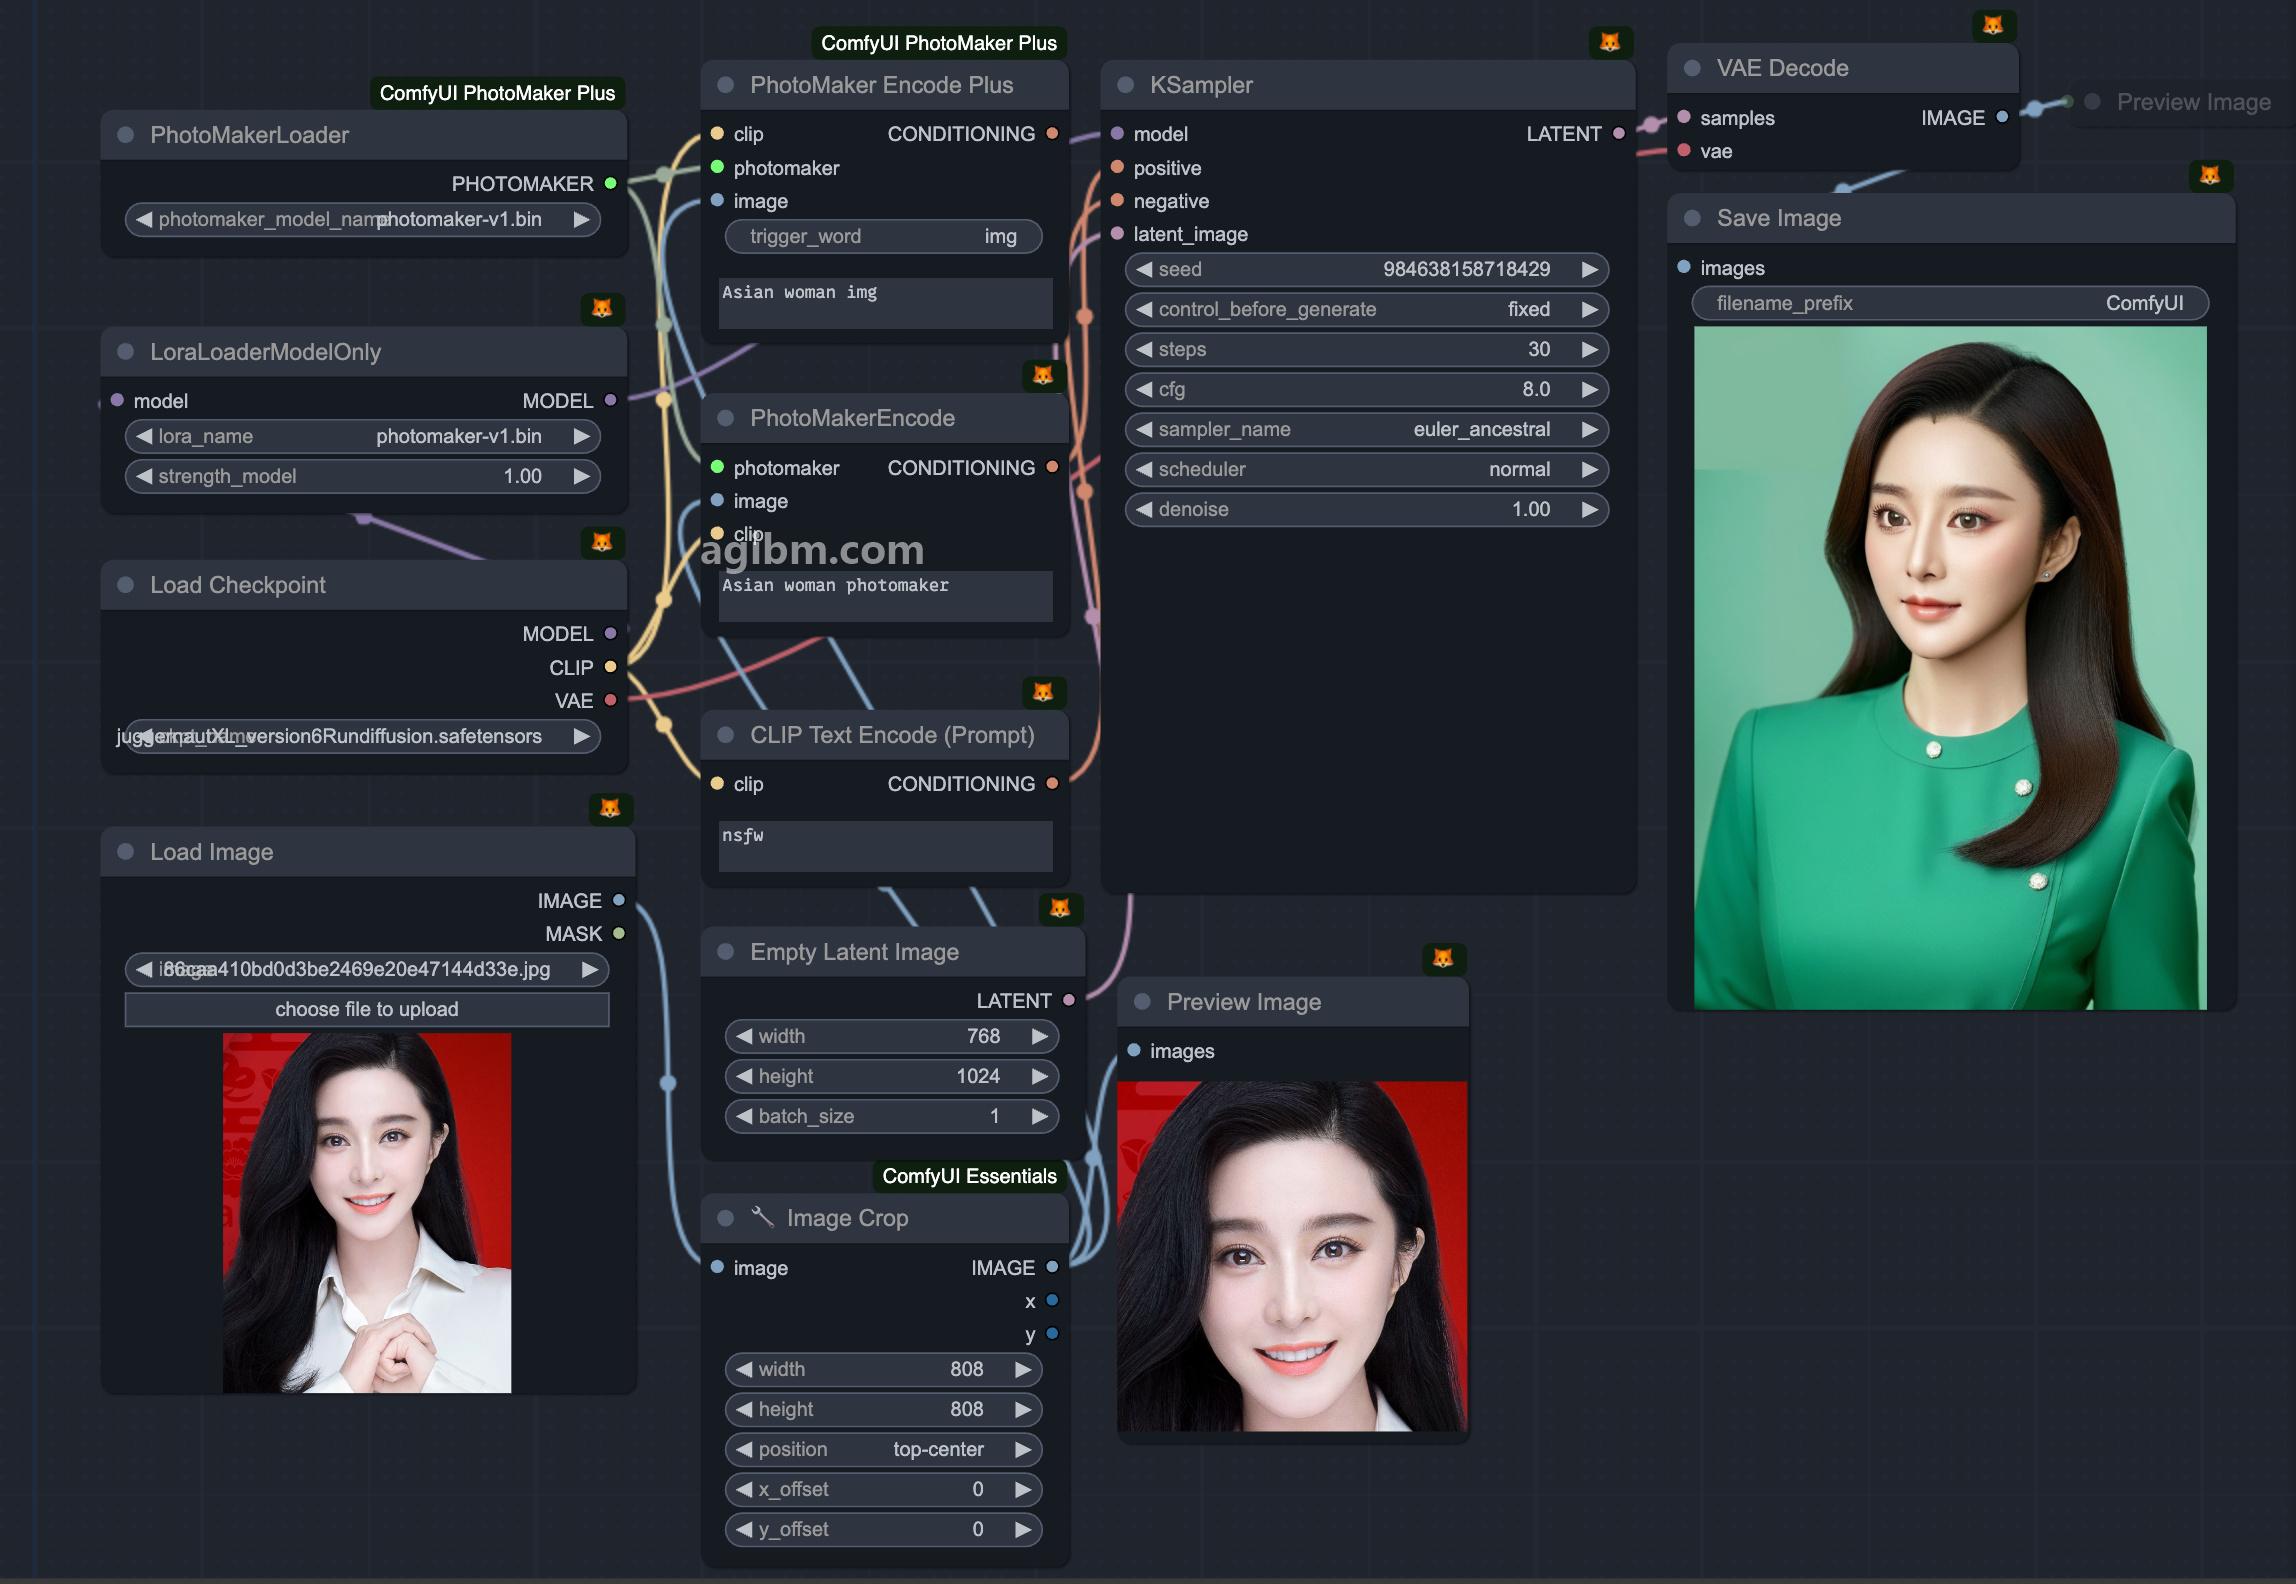The width and height of the screenshot is (2296, 1584).
Task: Open Image Crop position top-center dropdown
Action: point(883,1449)
